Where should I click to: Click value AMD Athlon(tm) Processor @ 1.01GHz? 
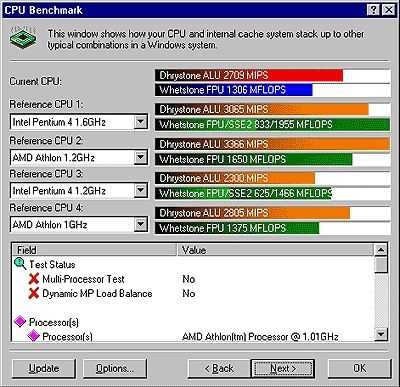tap(260, 336)
